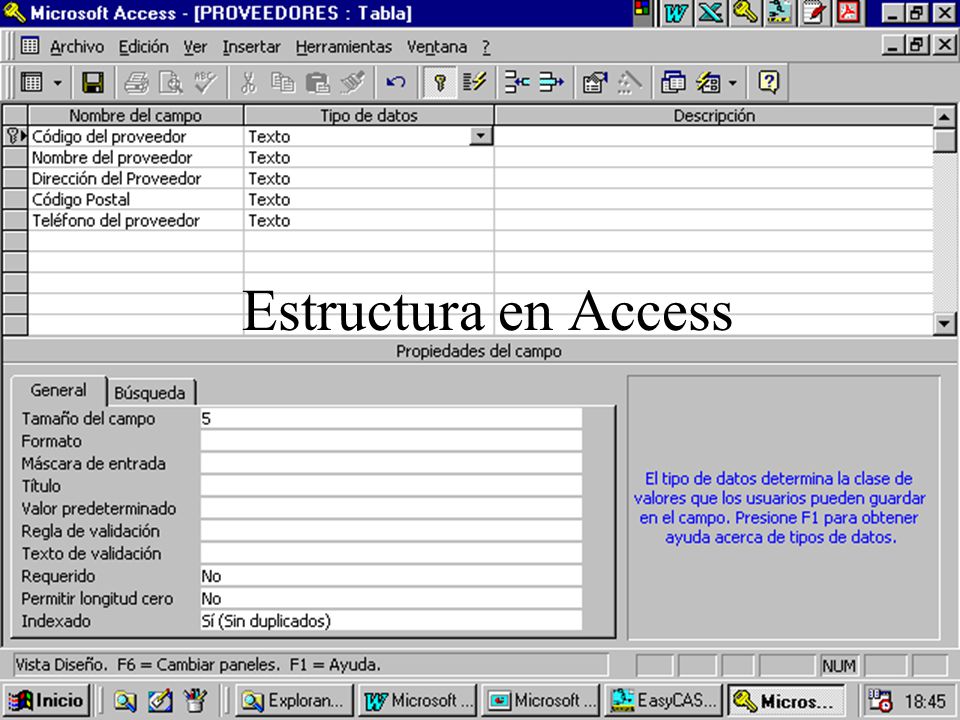The image size is (960, 720).
Task: Open Word from the Office shortcut bar
Action: (675, 13)
